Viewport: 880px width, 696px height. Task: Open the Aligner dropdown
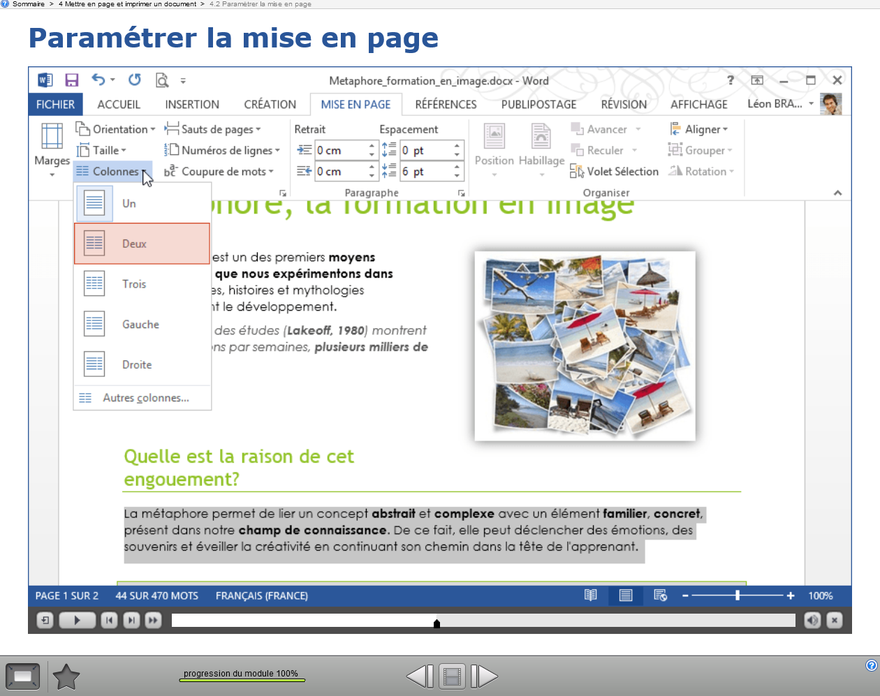coord(699,129)
